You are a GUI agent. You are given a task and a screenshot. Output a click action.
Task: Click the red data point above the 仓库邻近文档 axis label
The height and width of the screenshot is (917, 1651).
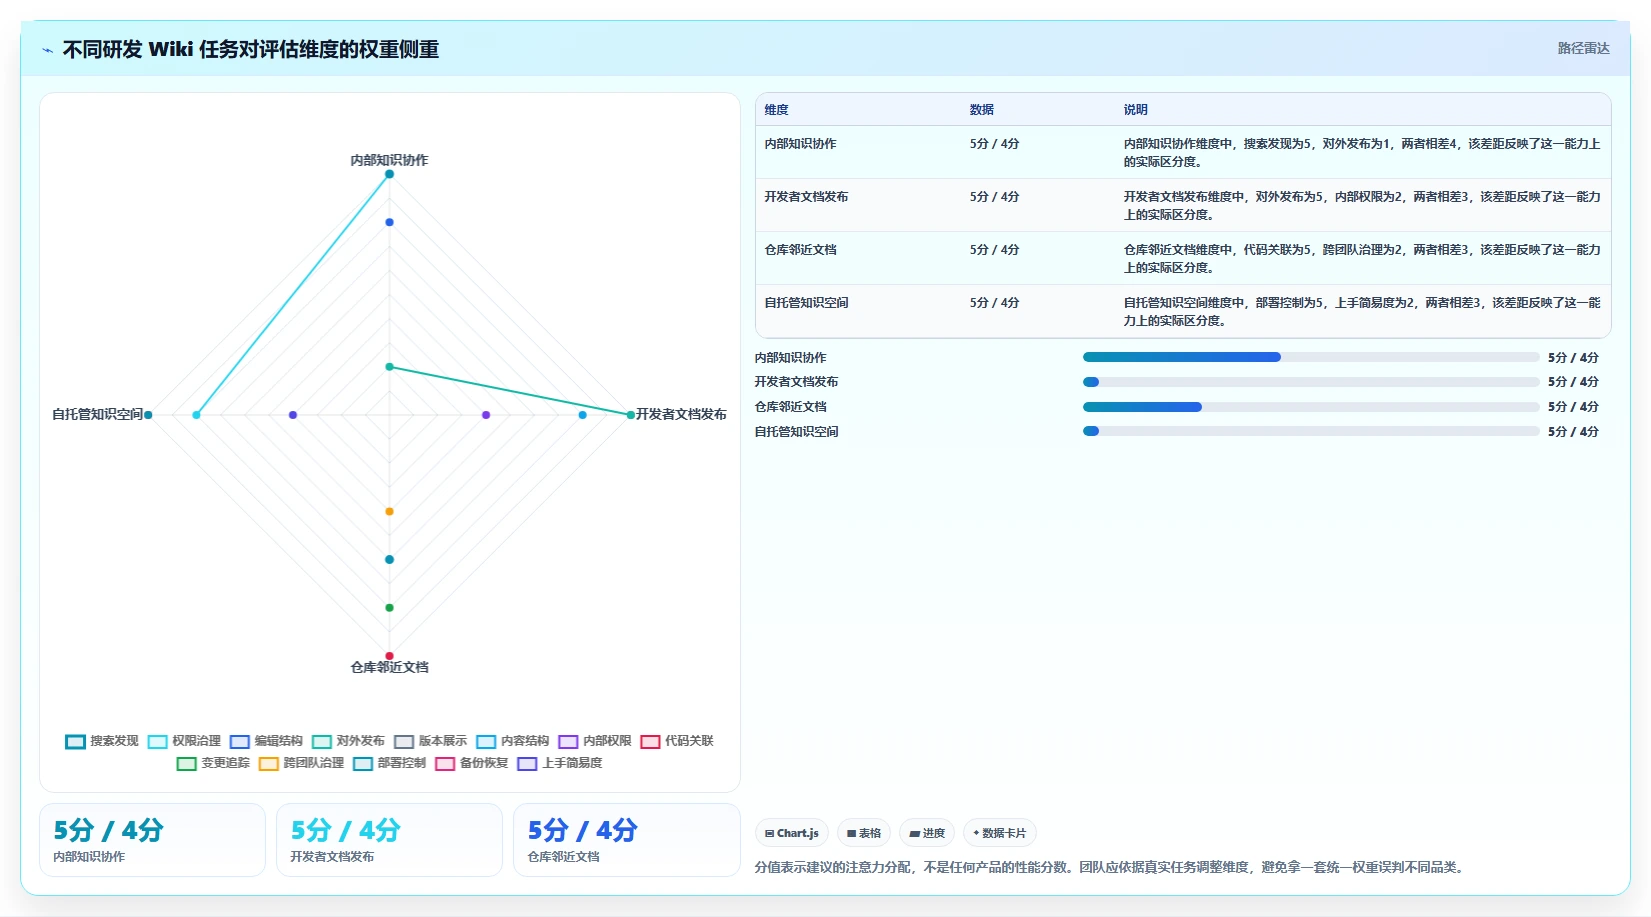click(x=389, y=655)
